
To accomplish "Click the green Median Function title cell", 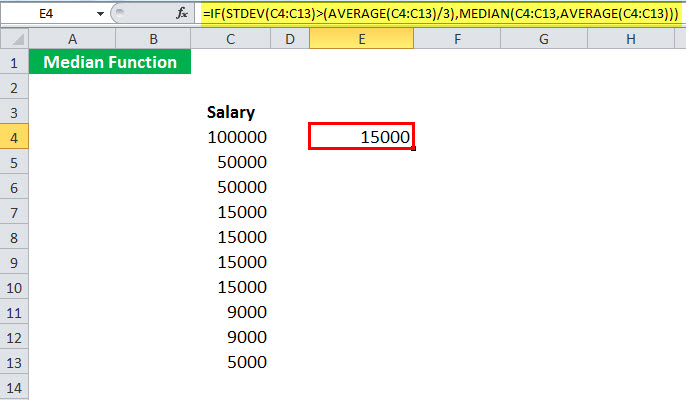I will point(110,62).
